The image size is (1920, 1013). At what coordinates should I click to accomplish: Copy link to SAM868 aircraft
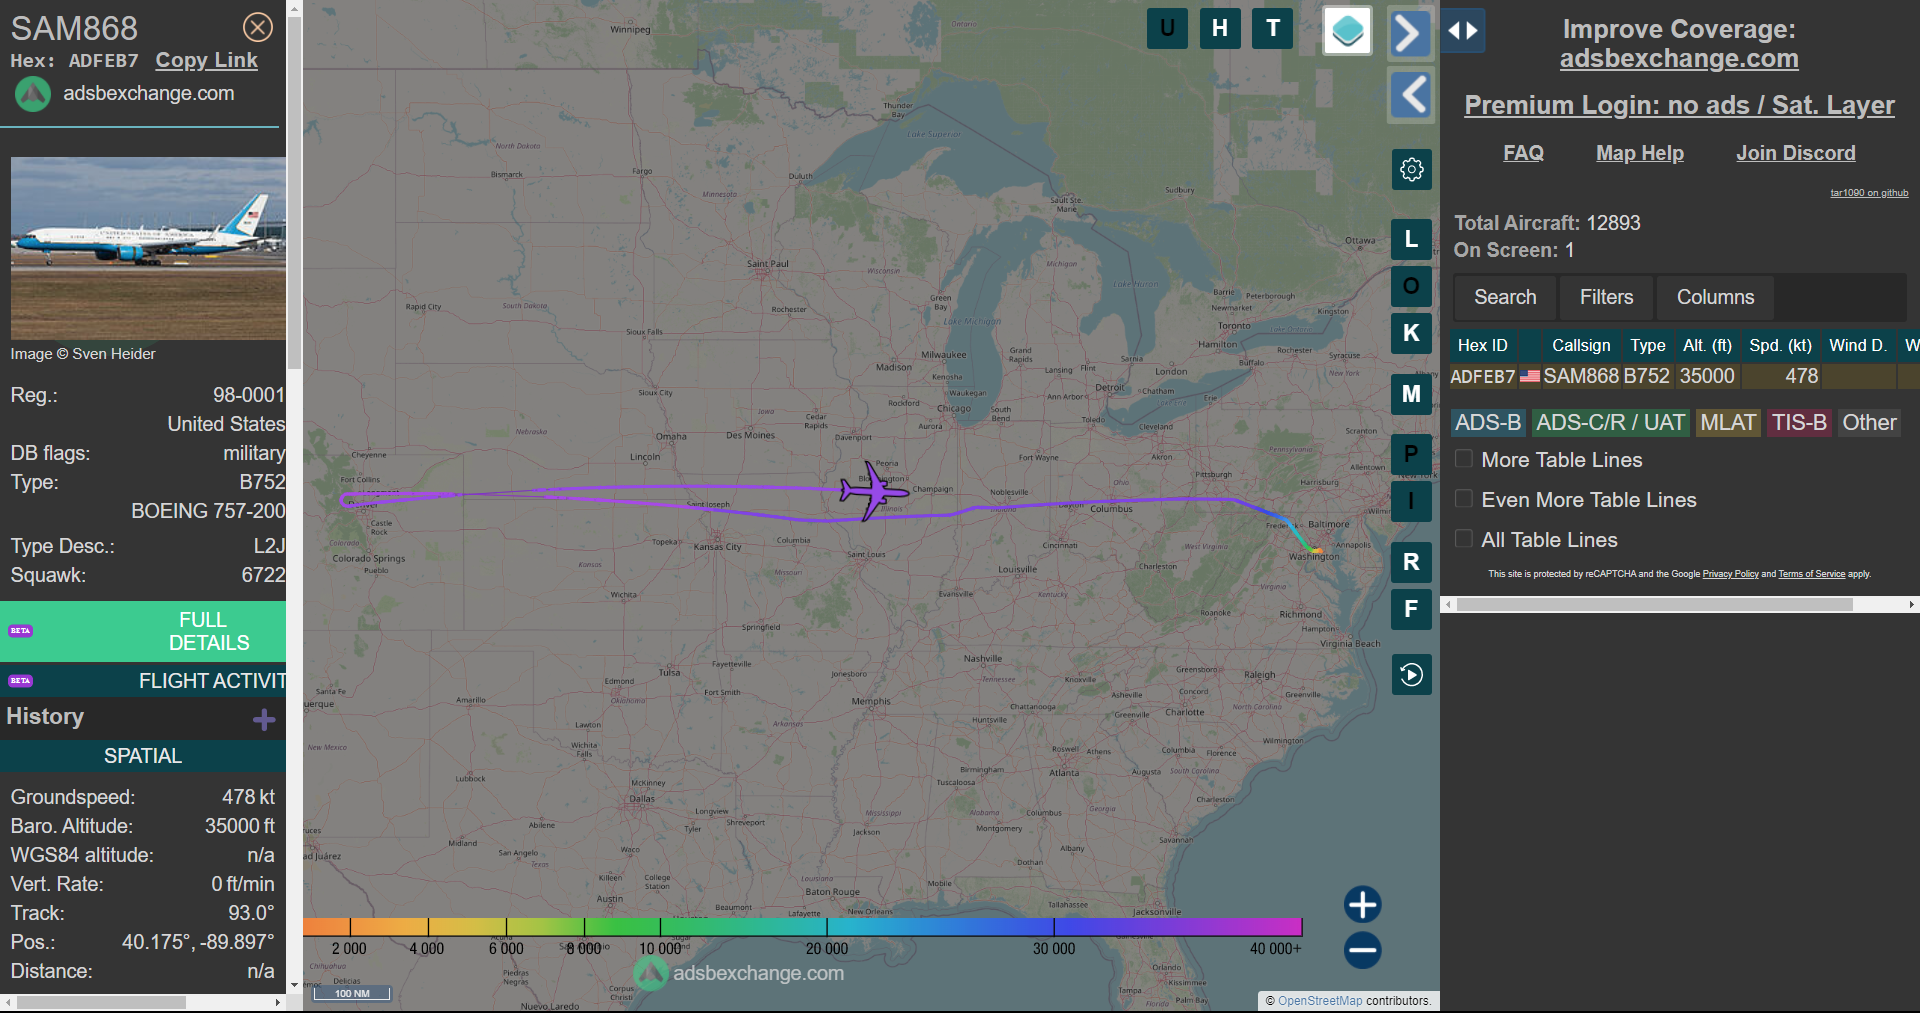tap(206, 60)
